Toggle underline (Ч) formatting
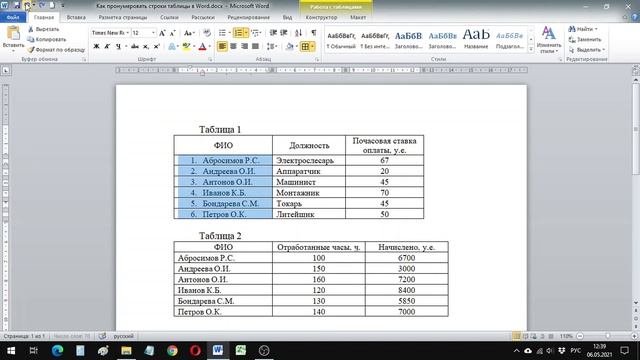This screenshot has height=360, width=640. [118, 47]
